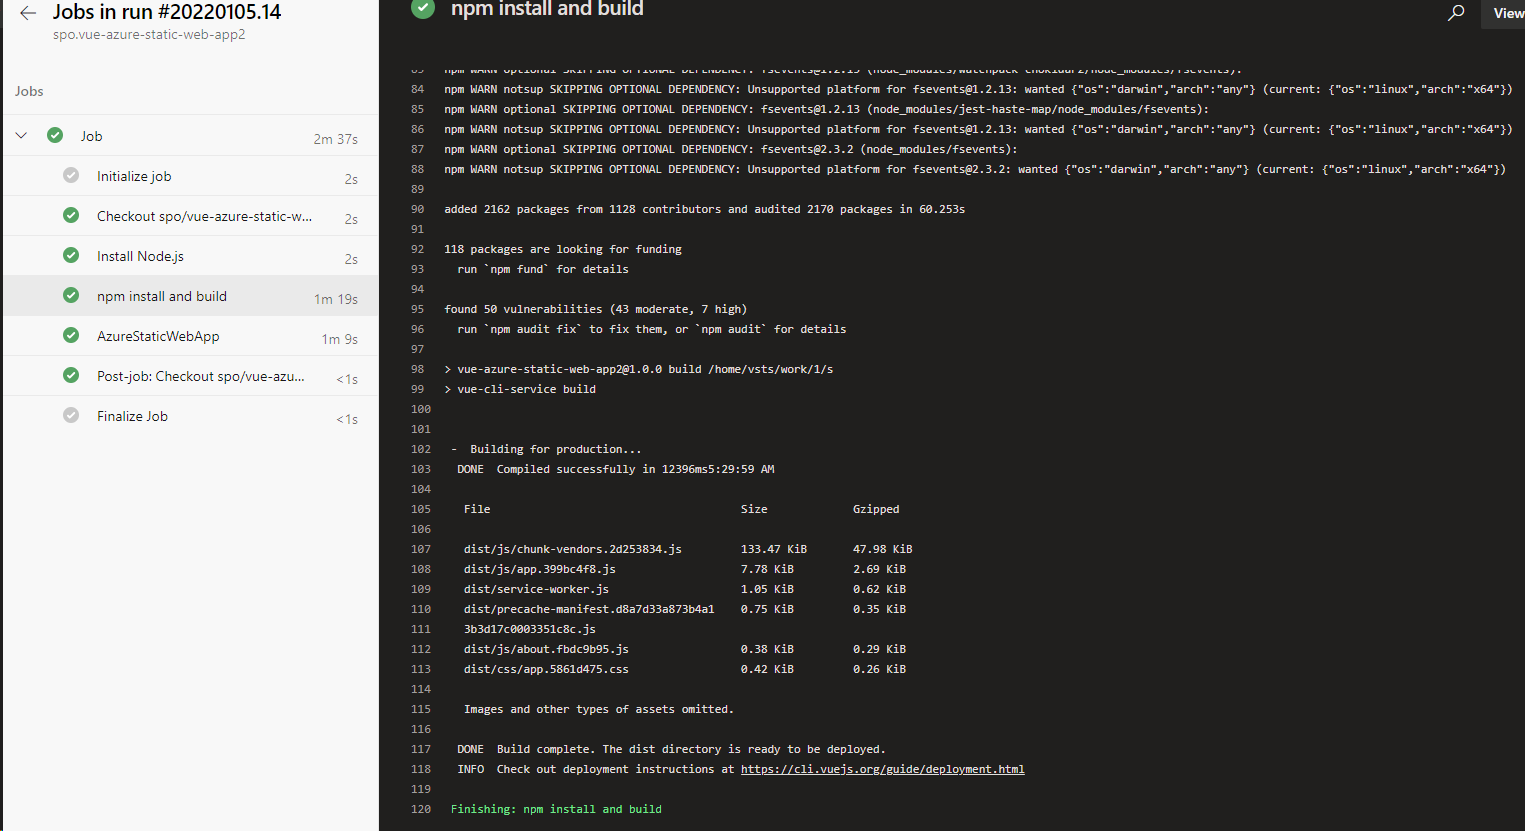
Task: Click 'Jobs in run #20220105.14' title
Action: [167, 12]
